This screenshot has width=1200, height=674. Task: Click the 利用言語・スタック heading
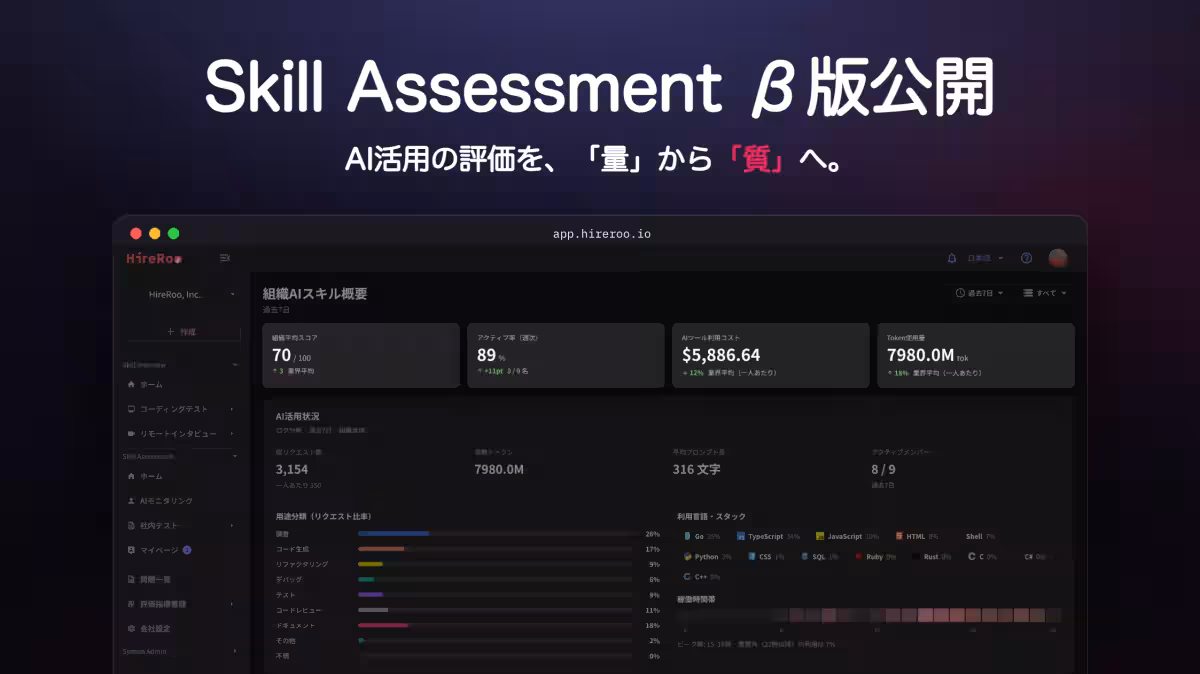(711, 516)
